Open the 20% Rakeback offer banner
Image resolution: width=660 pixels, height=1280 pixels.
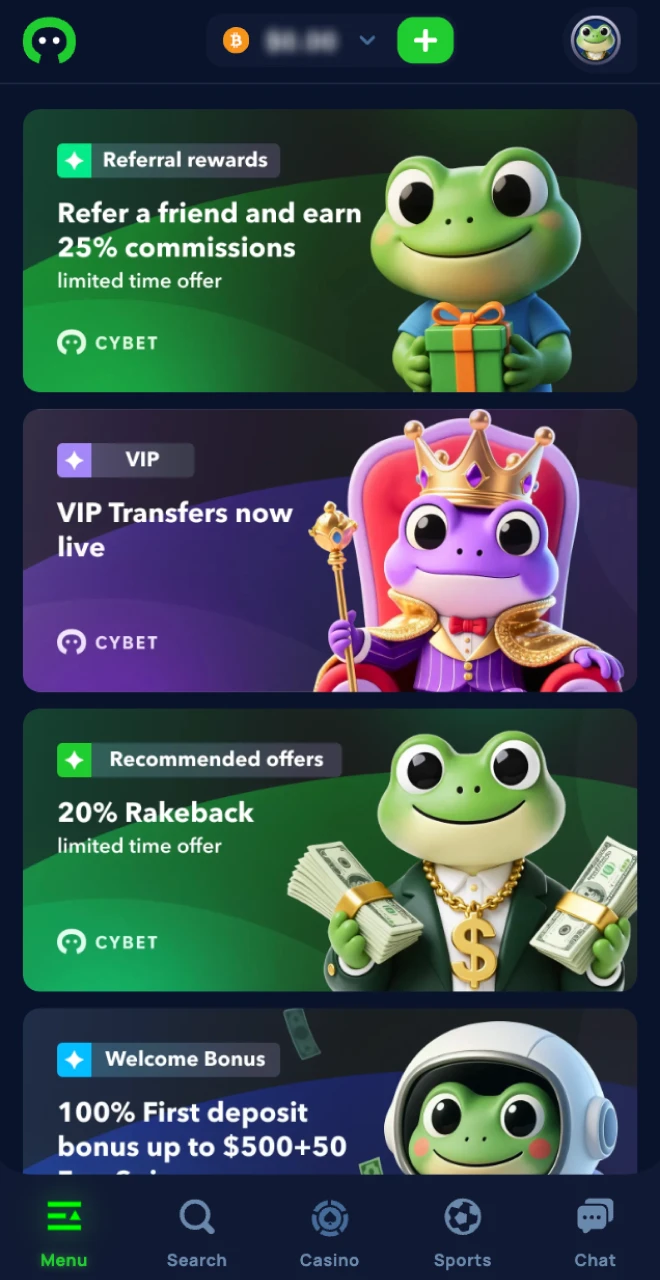330,850
